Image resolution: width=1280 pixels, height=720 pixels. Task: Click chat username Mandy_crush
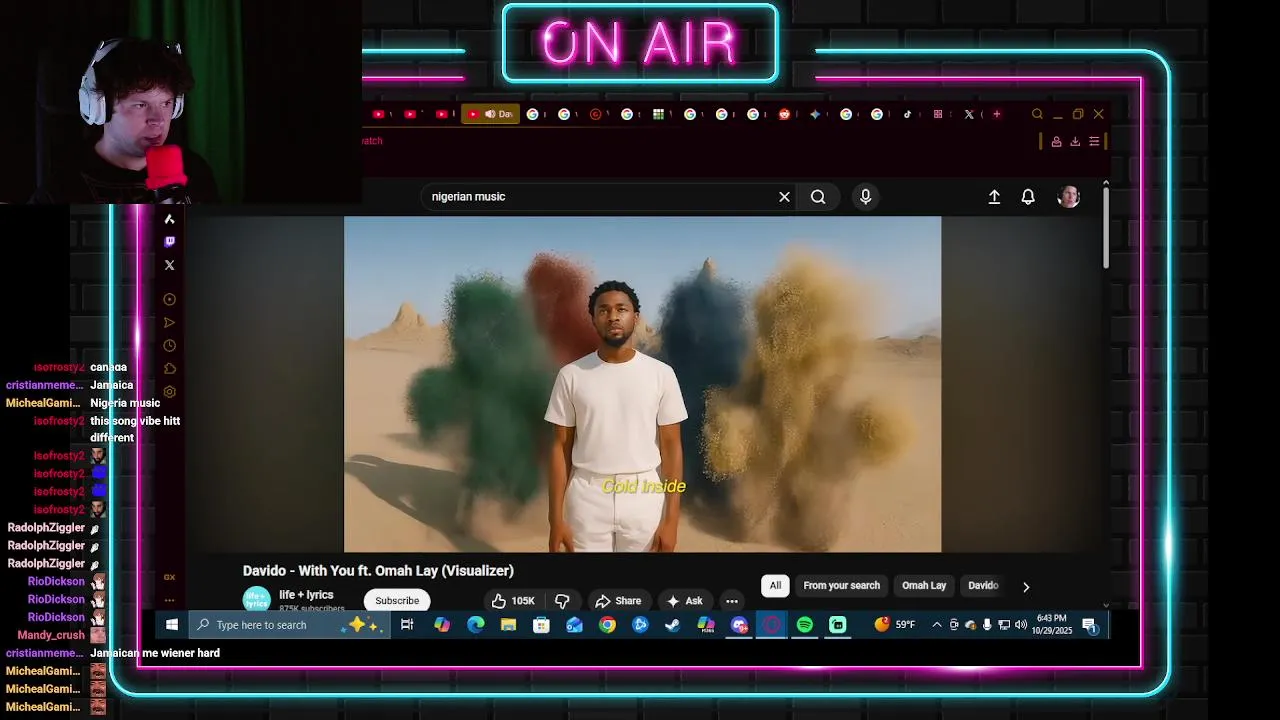pos(51,635)
